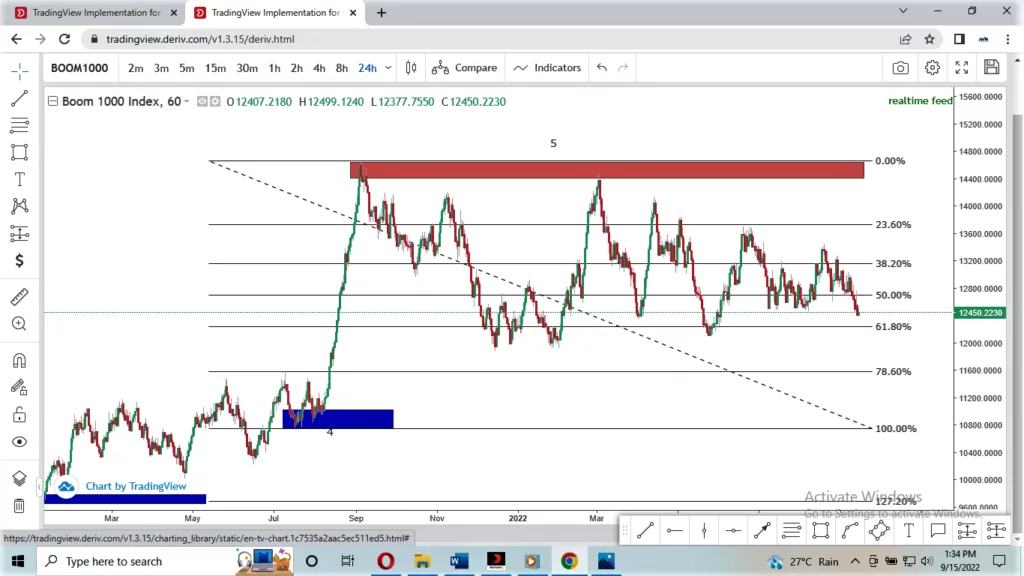Open Word from the taskbar
The height and width of the screenshot is (576, 1024).
click(459, 561)
